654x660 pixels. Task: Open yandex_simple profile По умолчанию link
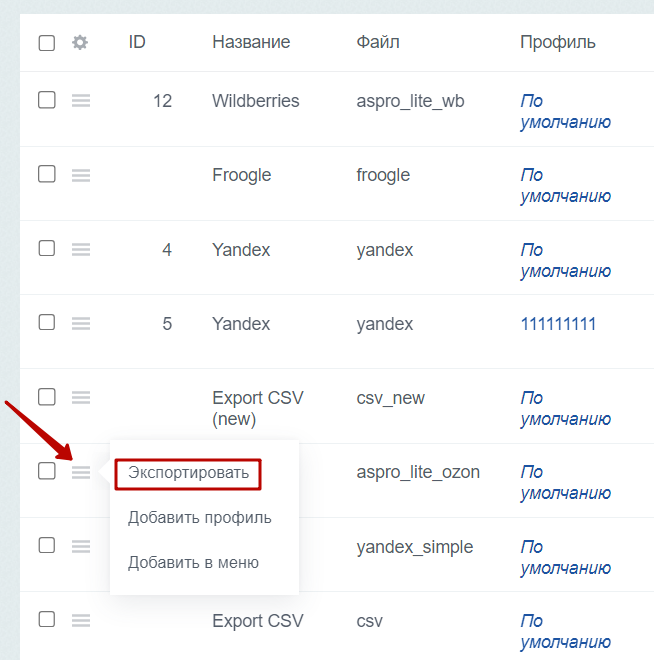click(565, 558)
